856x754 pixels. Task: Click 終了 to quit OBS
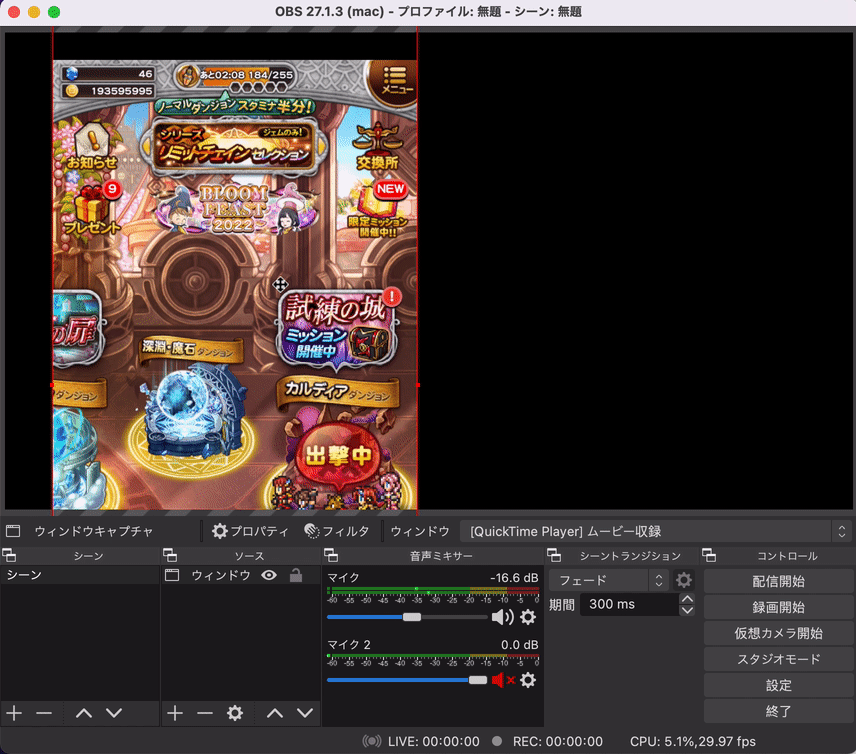click(778, 711)
